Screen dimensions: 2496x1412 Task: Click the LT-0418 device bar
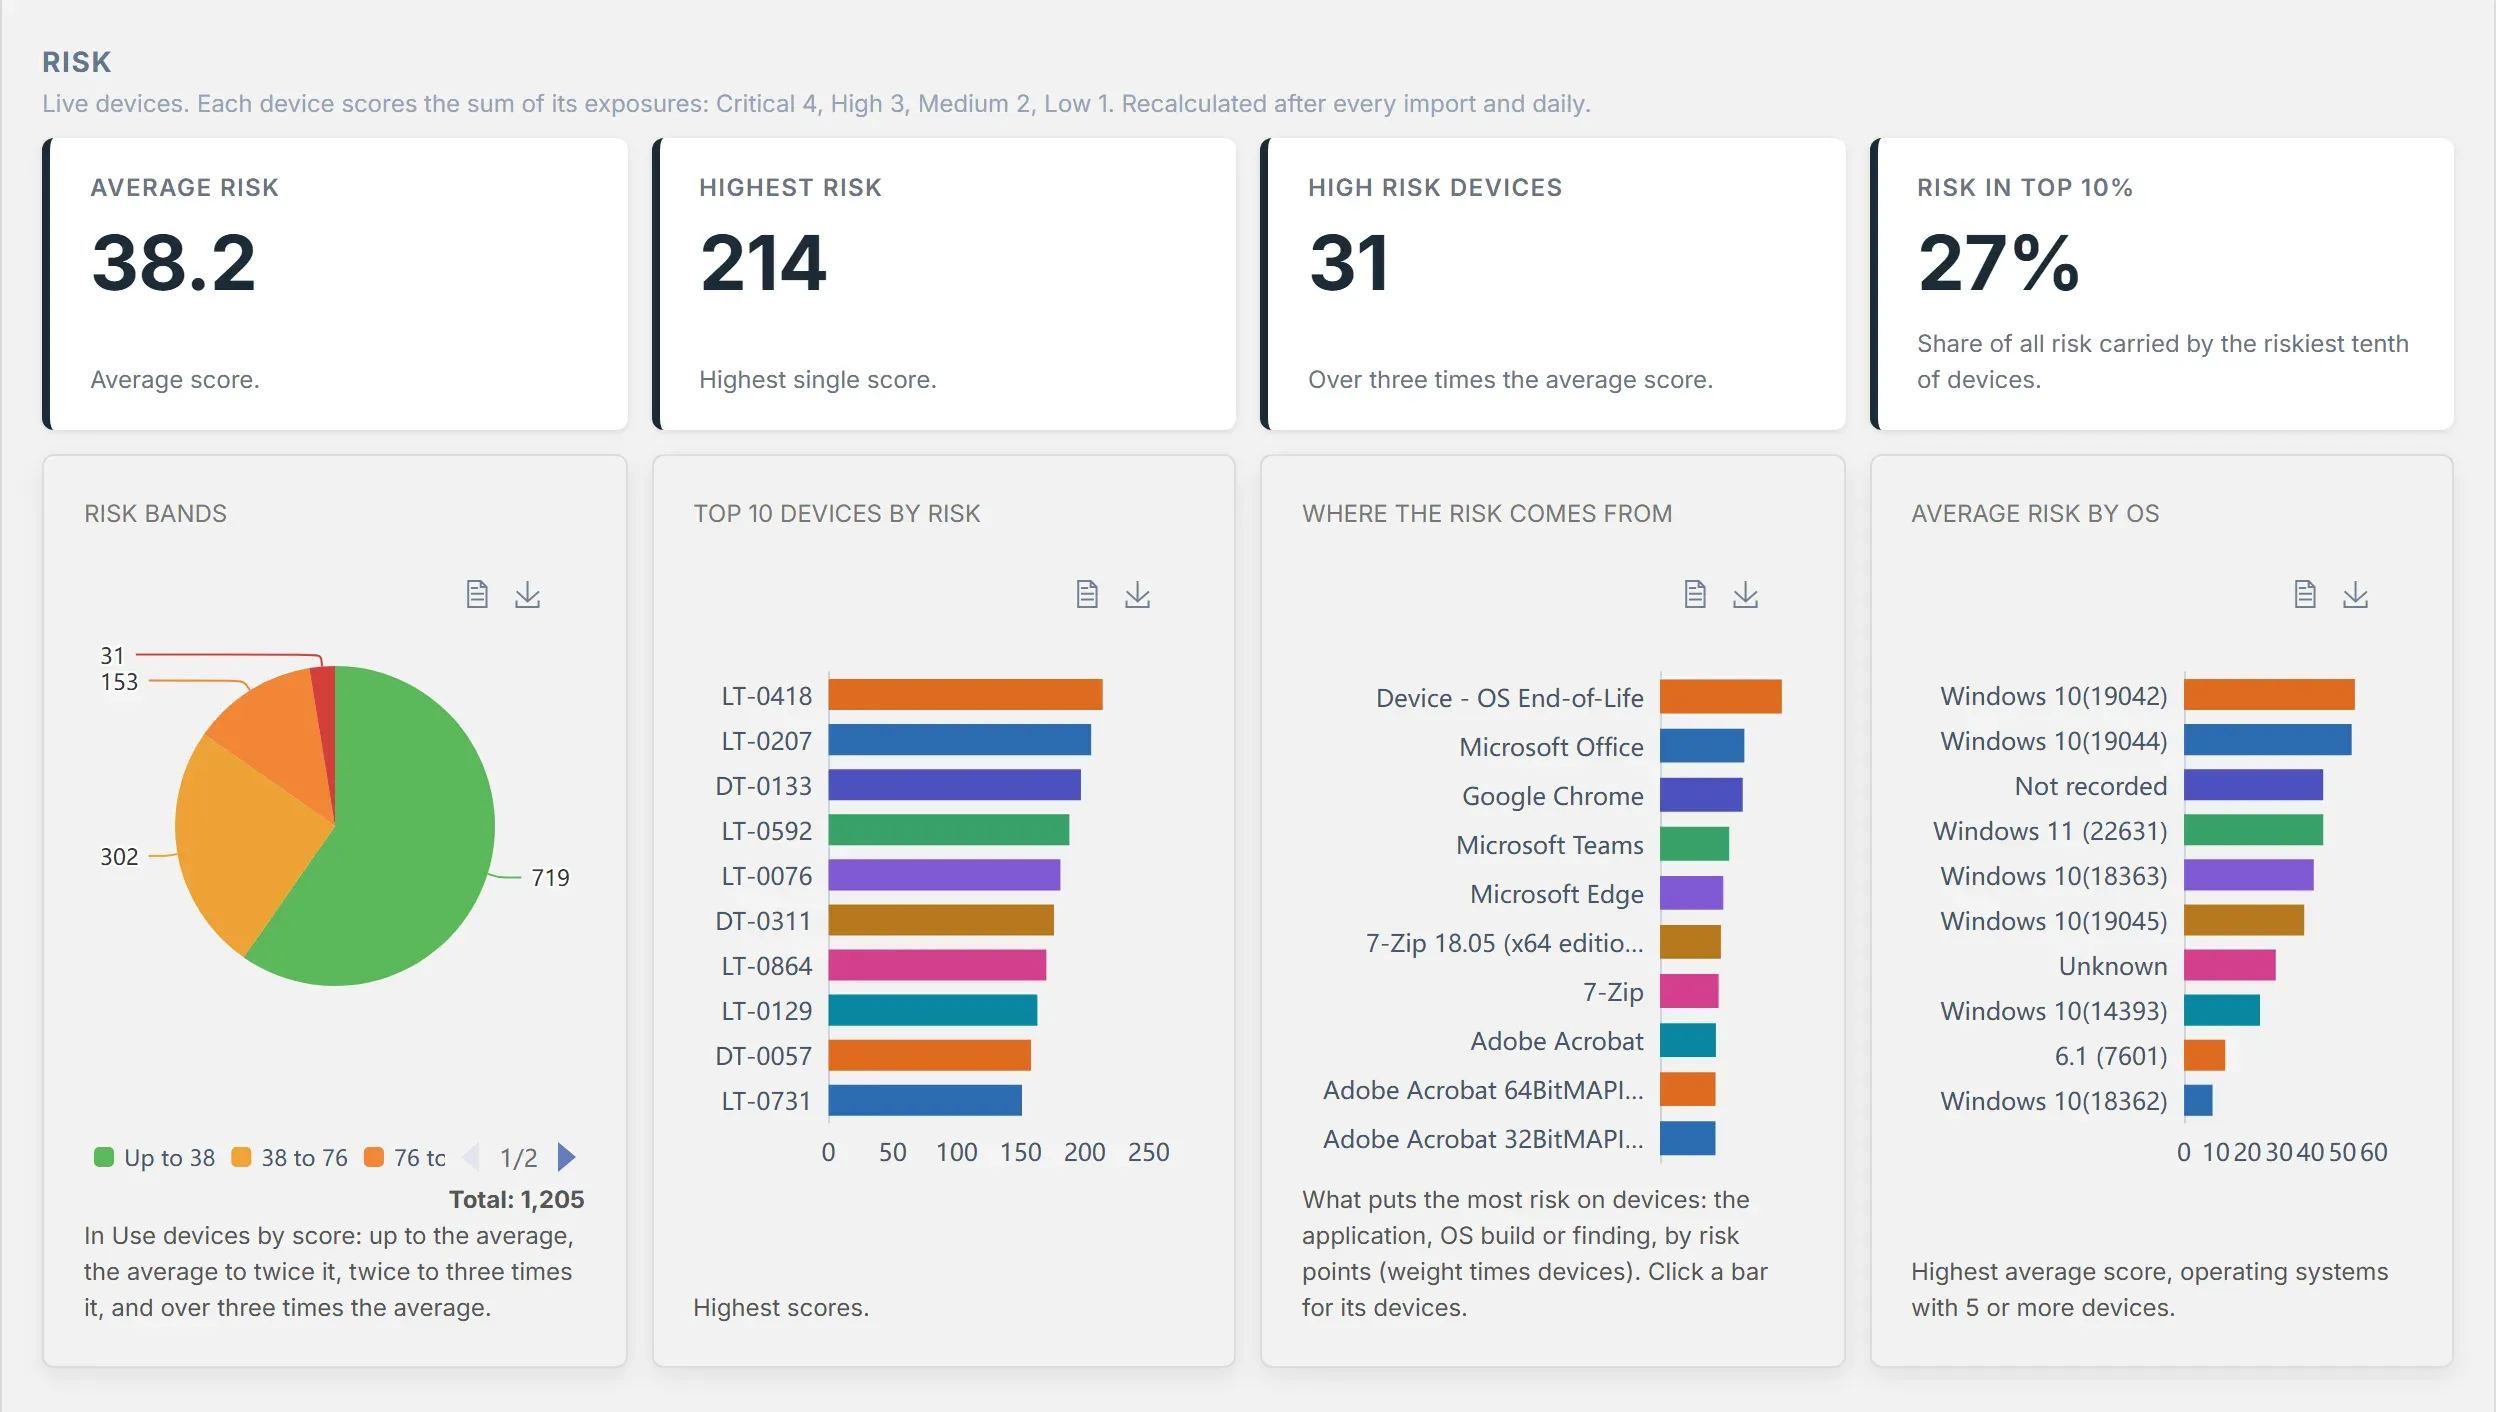(x=965, y=695)
